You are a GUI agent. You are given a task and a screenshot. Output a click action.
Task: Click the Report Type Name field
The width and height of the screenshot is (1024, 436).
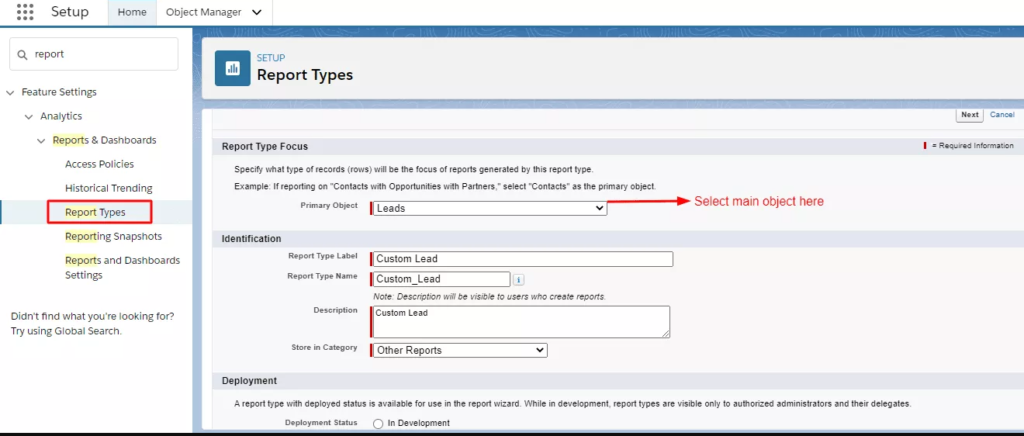[441, 279]
